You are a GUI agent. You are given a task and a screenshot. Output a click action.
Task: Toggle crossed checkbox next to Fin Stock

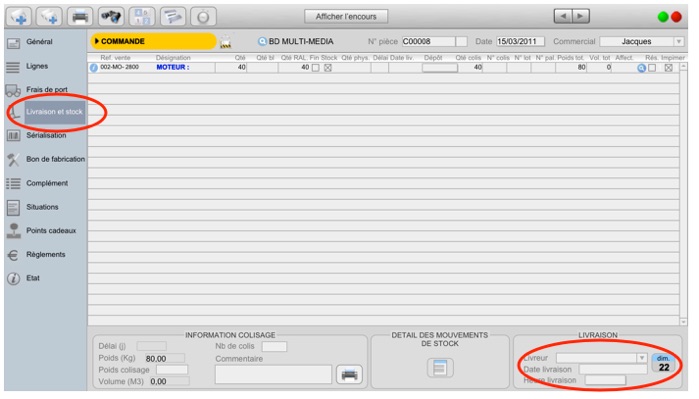point(328,68)
